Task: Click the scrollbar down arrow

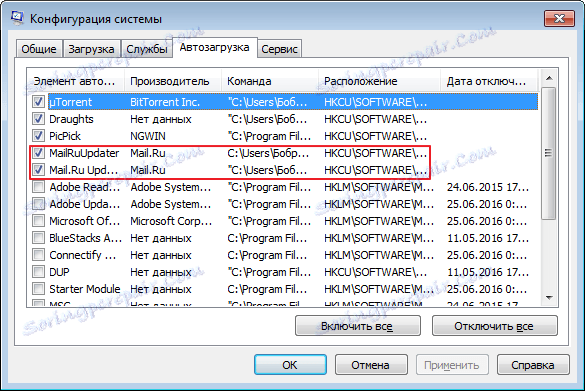Action: point(549,297)
